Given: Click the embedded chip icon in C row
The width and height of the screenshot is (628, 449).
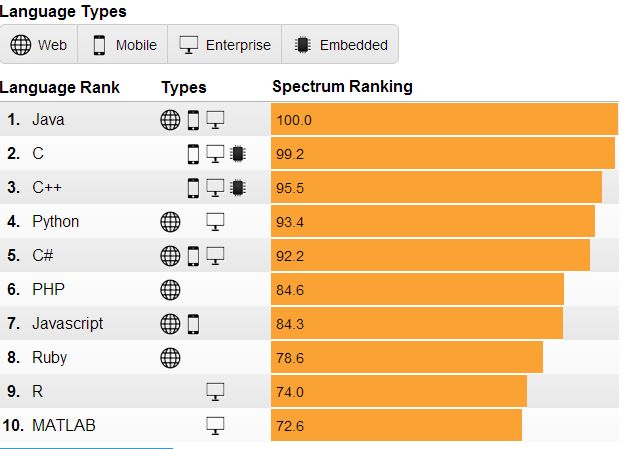Looking at the screenshot, I should click(x=237, y=154).
